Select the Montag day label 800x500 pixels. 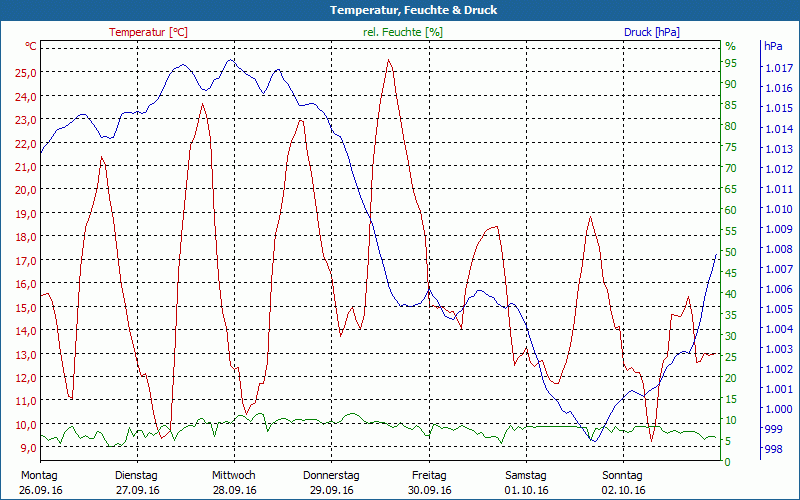click(39, 475)
